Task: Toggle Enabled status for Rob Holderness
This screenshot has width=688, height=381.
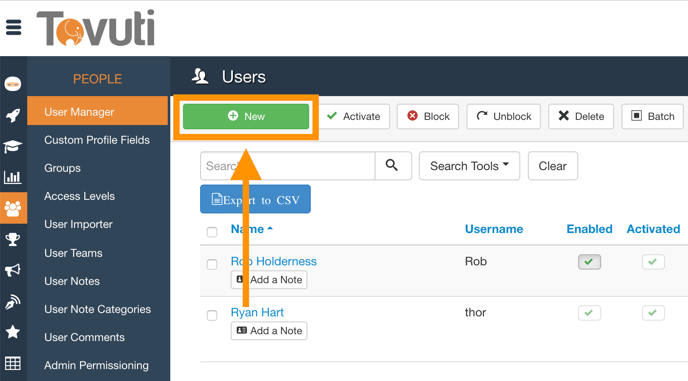Action: 589,262
